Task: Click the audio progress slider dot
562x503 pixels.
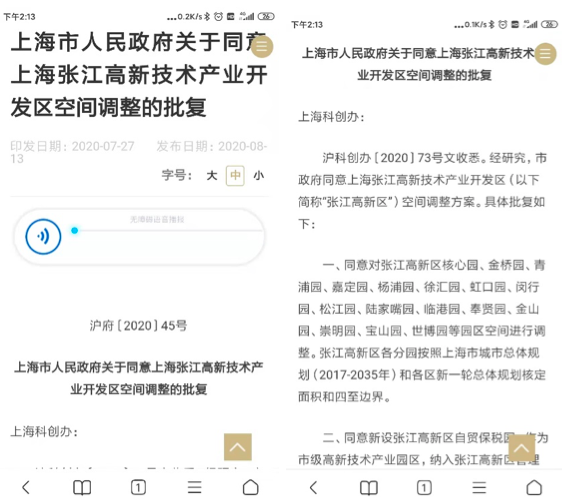Action: click(x=75, y=231)
